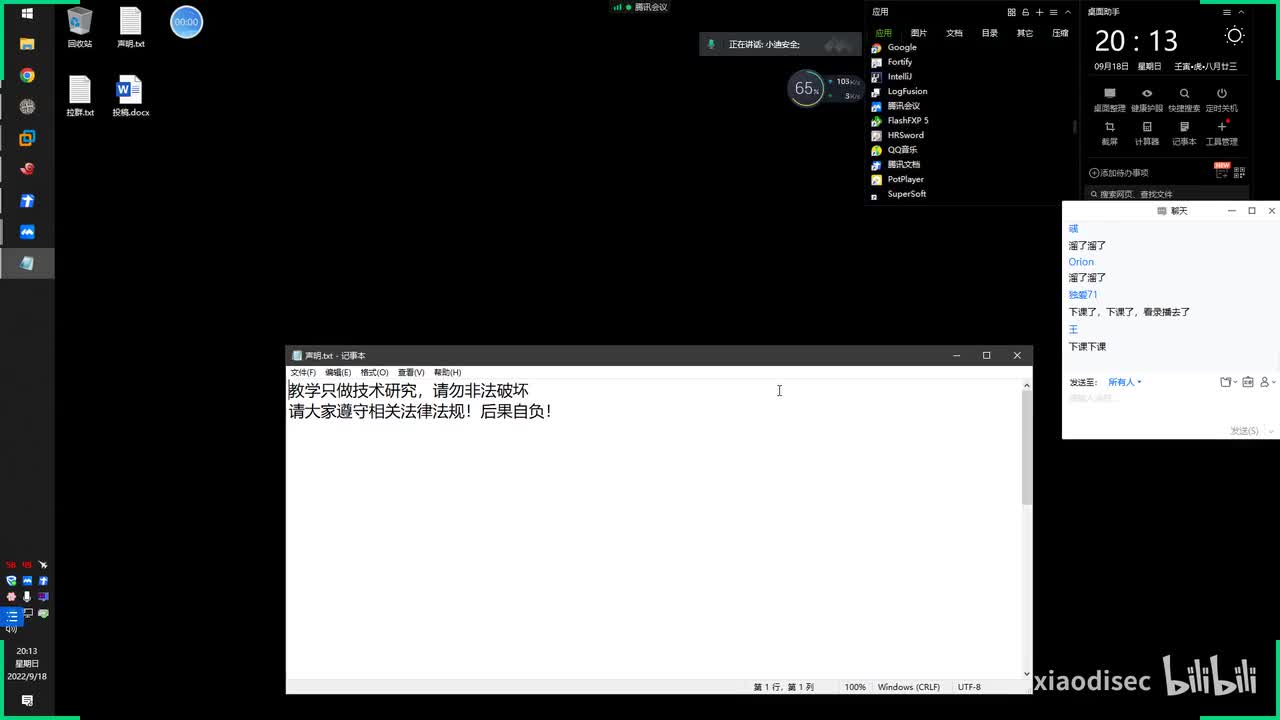Open the person options dropdown in chat

(x=1267, y=382)
